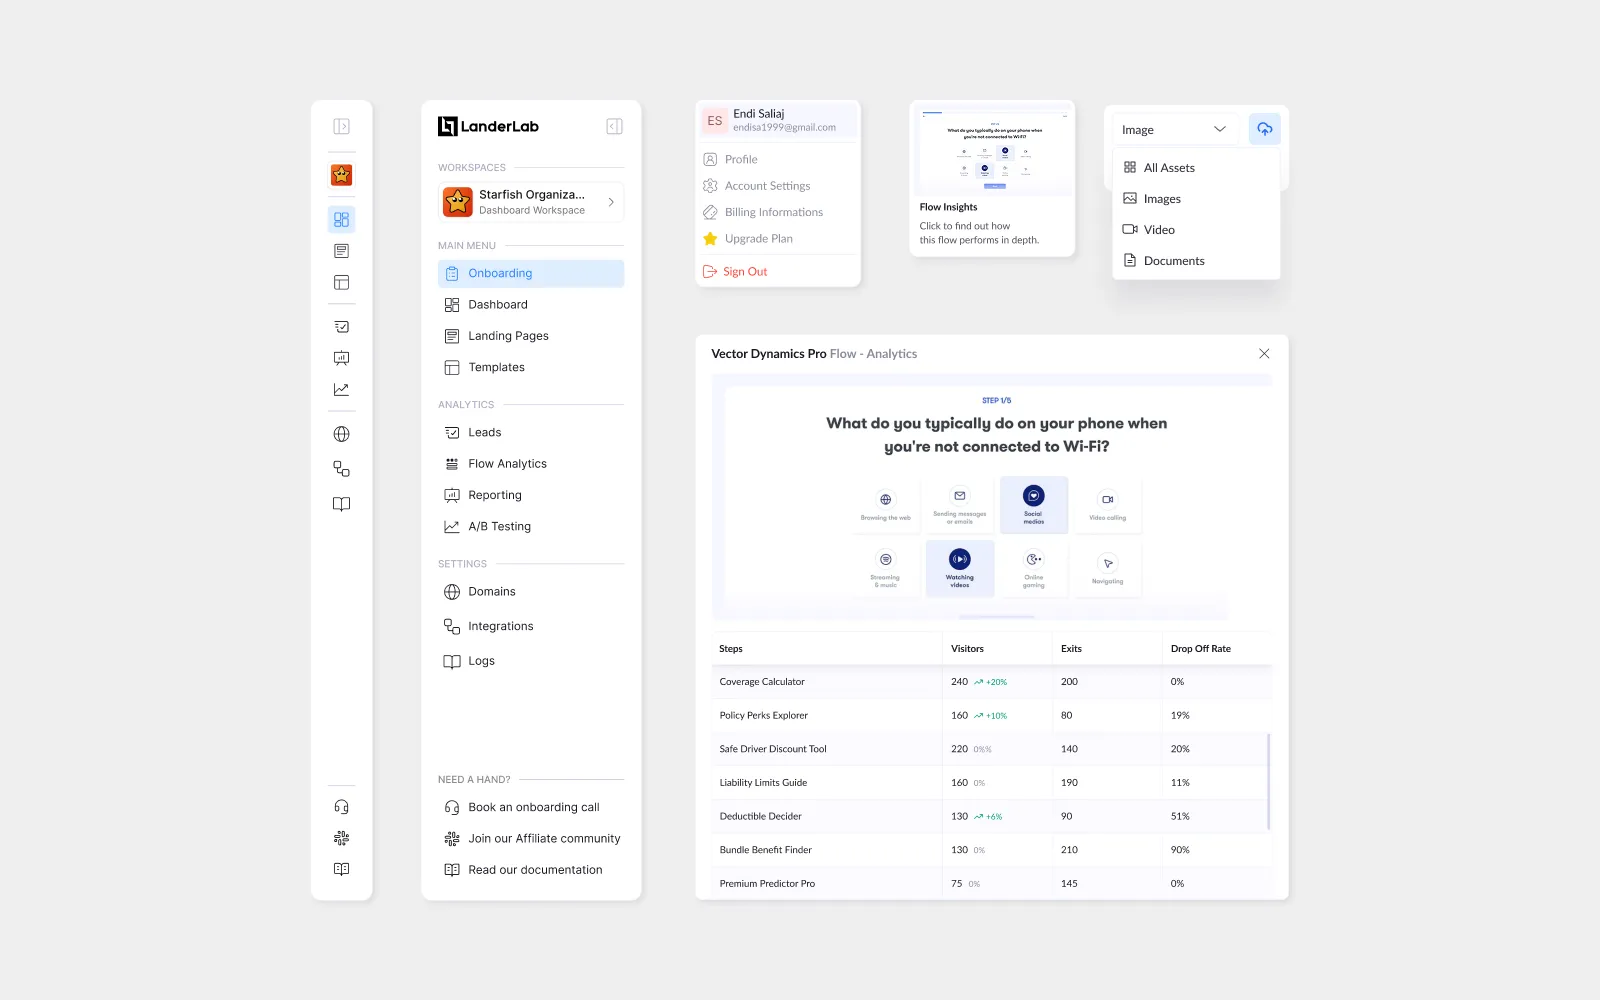This screenshot has height=1000, width=1600.
Task: Click the A/B testing line-chart icon in the rail
Action: (x=341, y=390)
